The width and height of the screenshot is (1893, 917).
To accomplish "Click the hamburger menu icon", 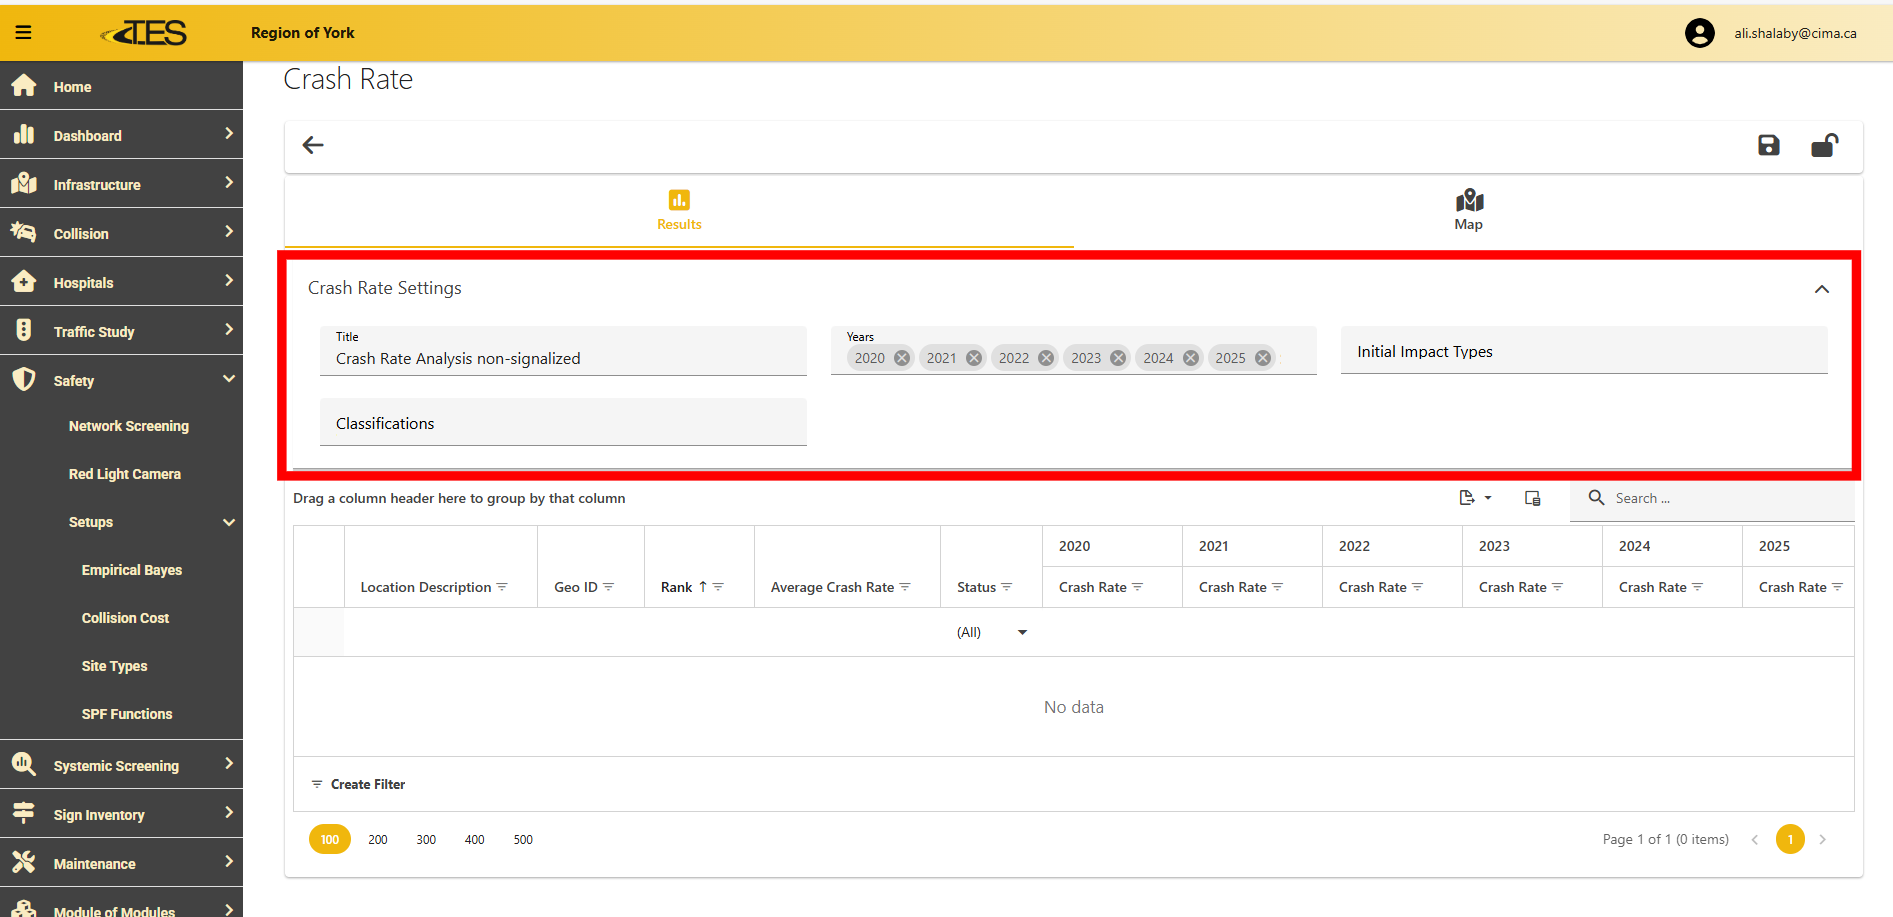I will [x=24, y=33].
